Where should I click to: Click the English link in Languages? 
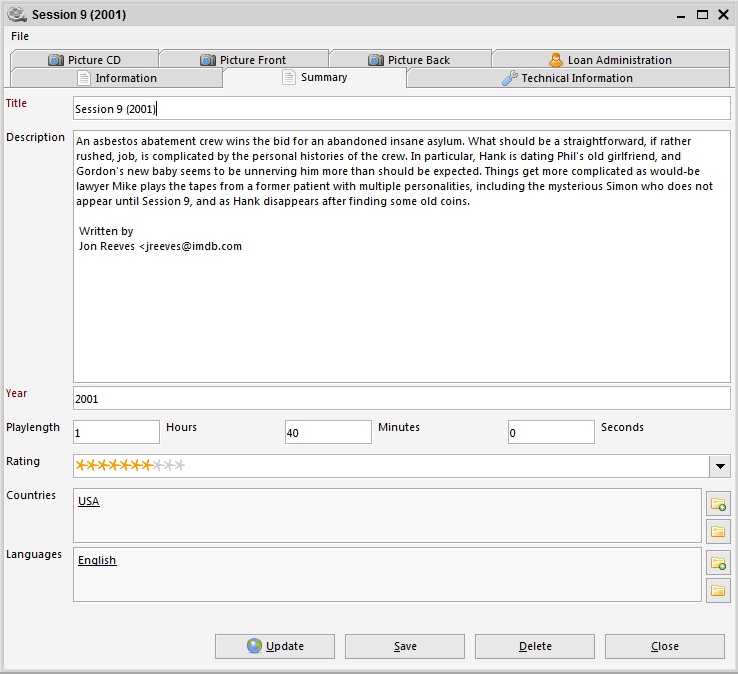[x=97, y=560]
